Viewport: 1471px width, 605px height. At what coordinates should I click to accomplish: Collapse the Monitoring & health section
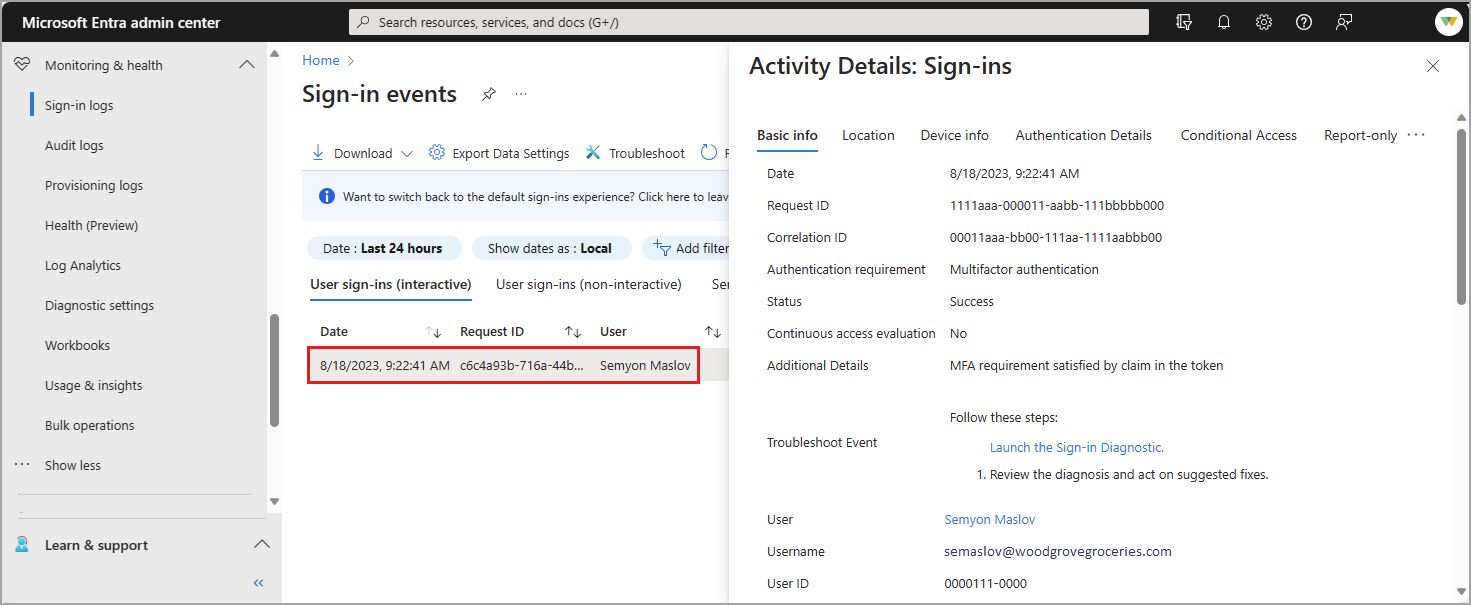(247, 65)
